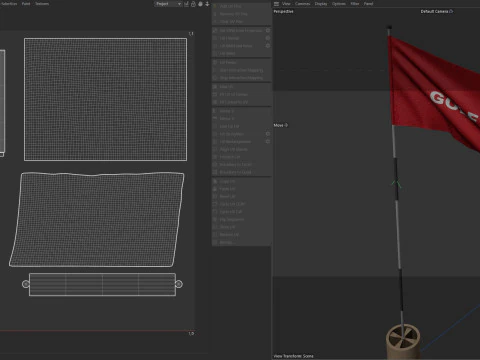
Task: Click the UV Peeler command
Action: 242,62
